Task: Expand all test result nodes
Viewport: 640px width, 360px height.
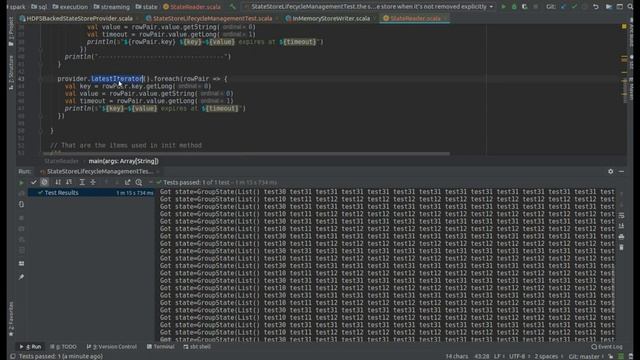Action: click(82, 182)
